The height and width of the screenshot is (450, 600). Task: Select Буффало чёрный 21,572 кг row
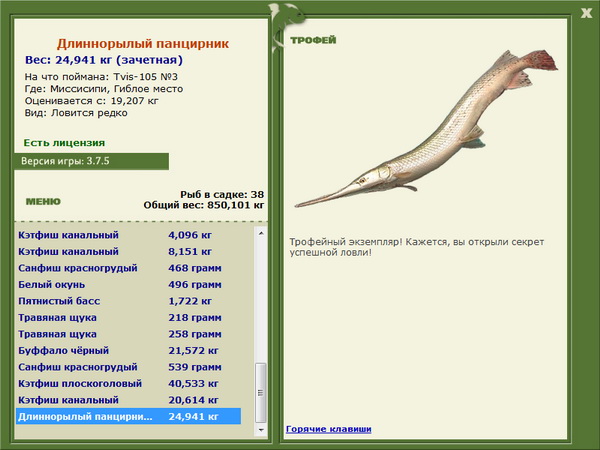[129, 350]
